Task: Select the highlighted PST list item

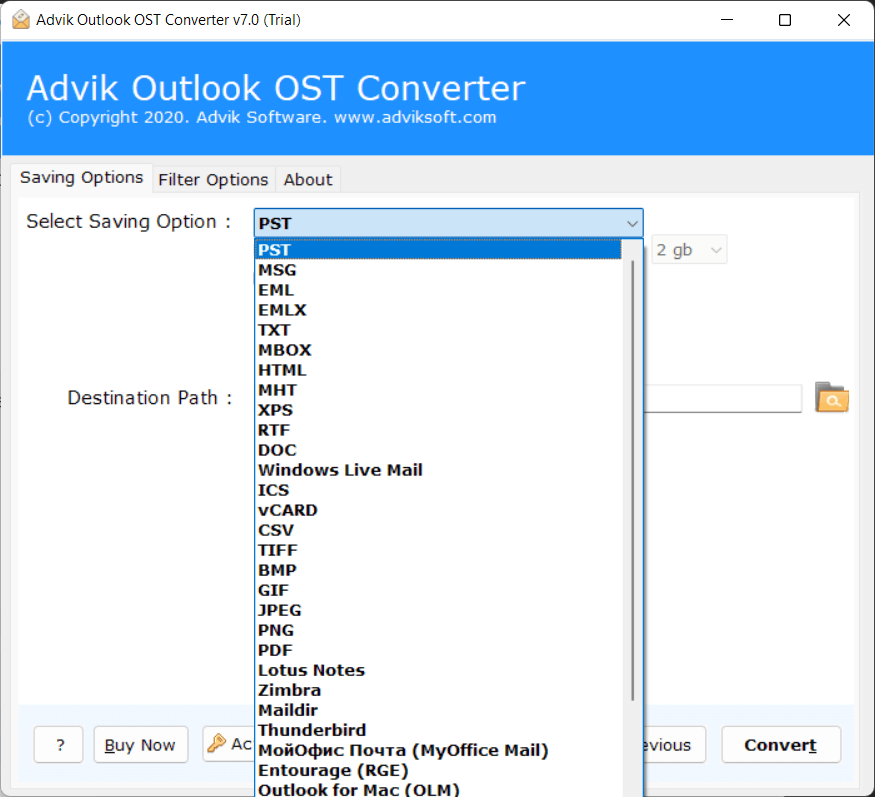Action: click(x=275, y=250)
